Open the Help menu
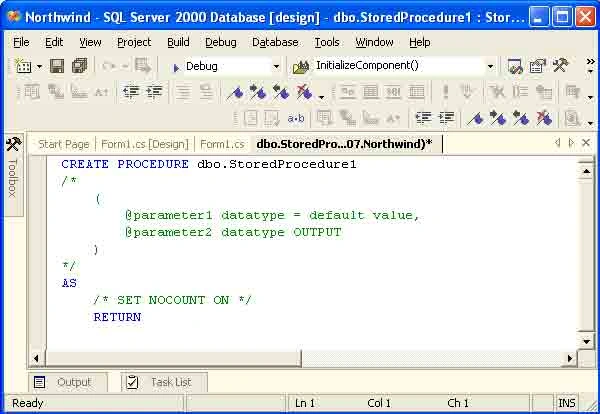 click(x=420, y=42)
